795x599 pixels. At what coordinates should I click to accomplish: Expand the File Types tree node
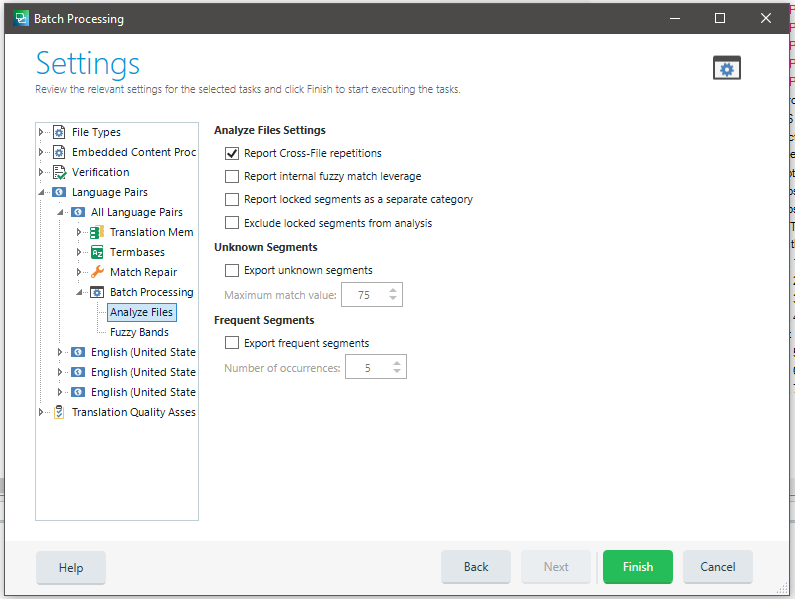click(42, 132)
